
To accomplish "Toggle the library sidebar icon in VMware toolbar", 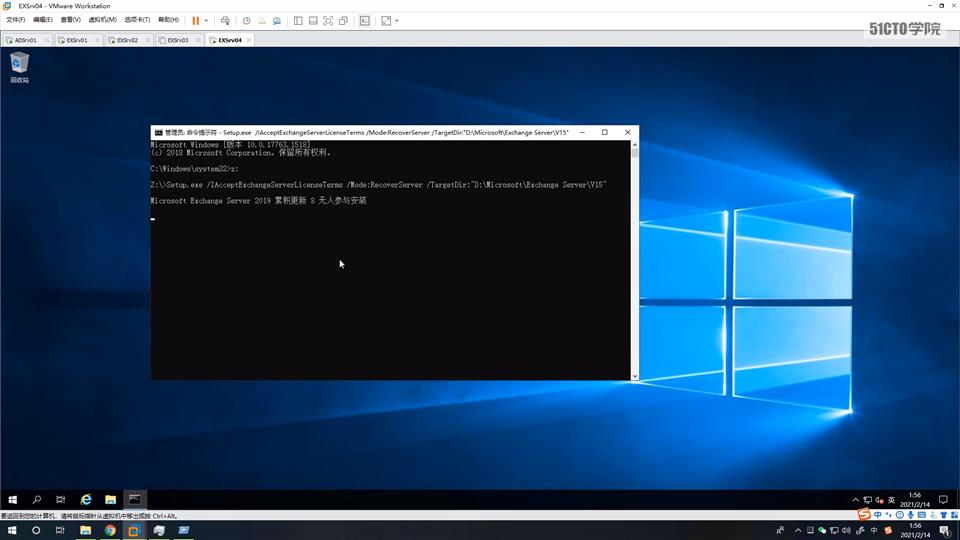I will coord(298,20).
